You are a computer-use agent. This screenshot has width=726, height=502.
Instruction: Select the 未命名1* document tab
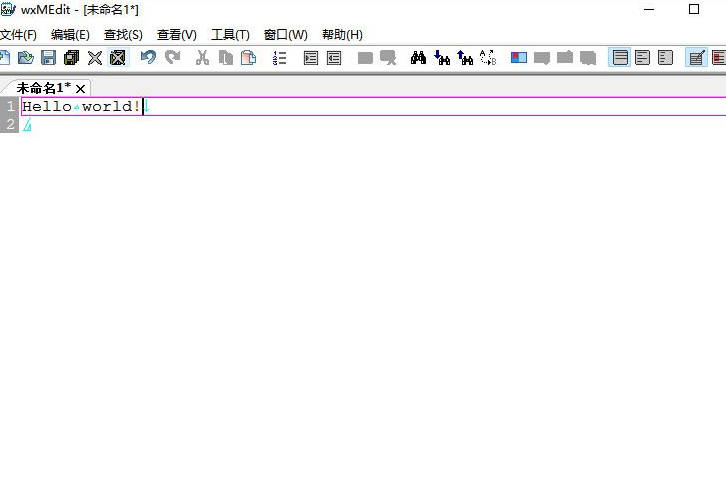click(x=44, y=88)
